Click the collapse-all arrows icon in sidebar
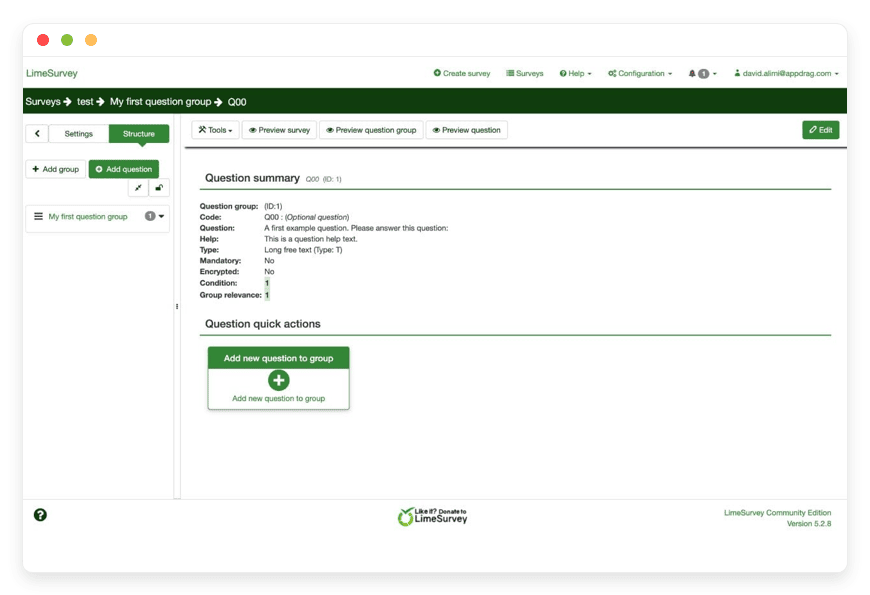This screenshot has height=595, width=870. (x=138, y=188)
